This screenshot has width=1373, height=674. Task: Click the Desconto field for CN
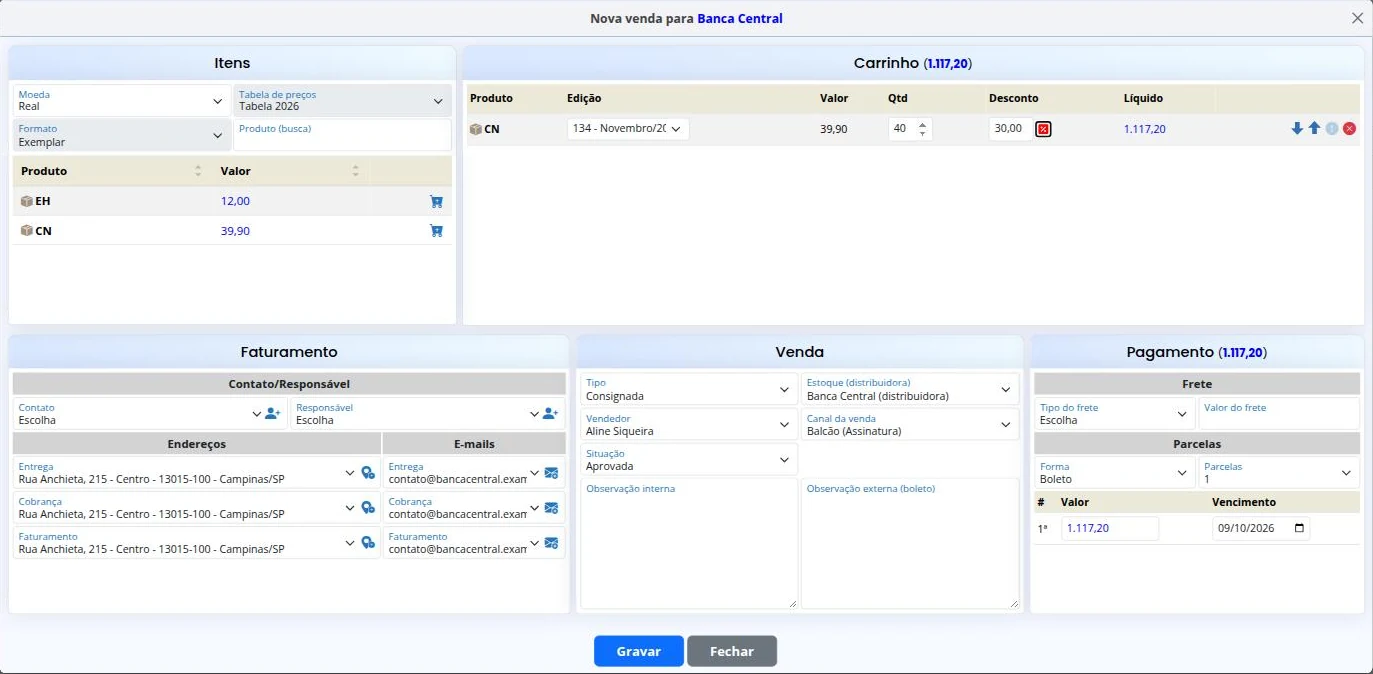[1010, 129]
